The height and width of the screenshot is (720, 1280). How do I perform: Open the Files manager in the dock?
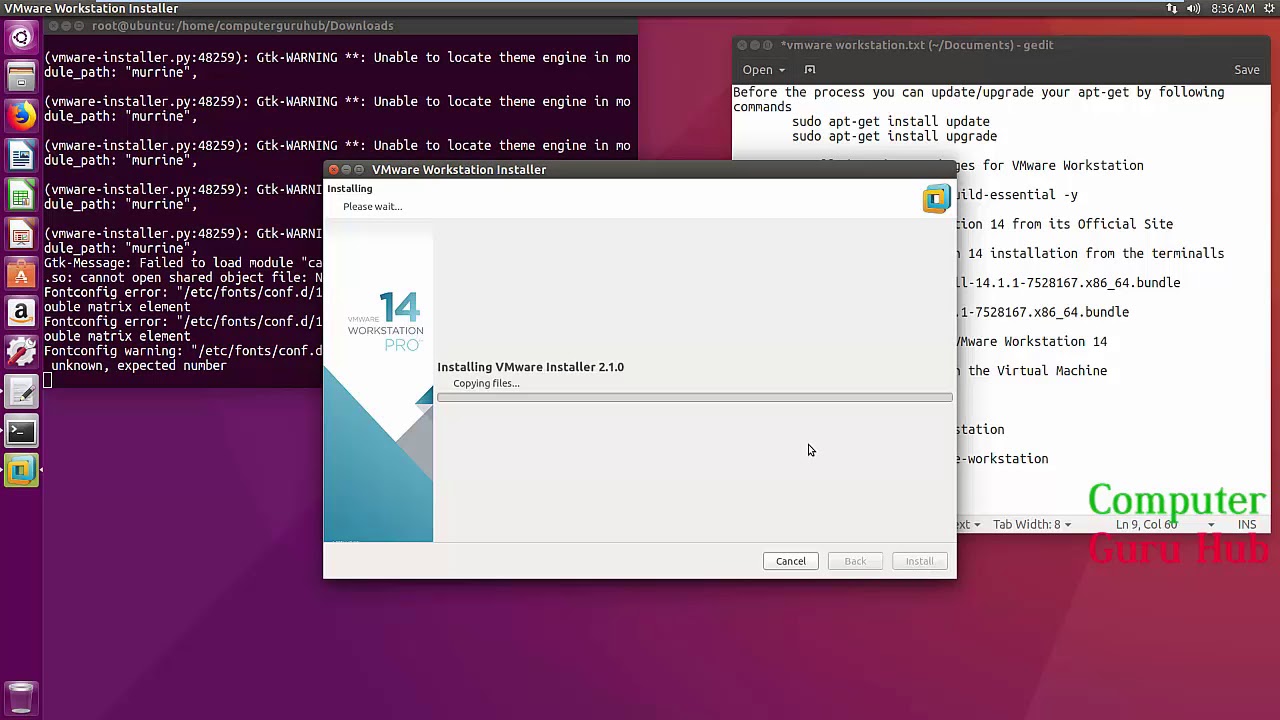click(x=21, y=78)
